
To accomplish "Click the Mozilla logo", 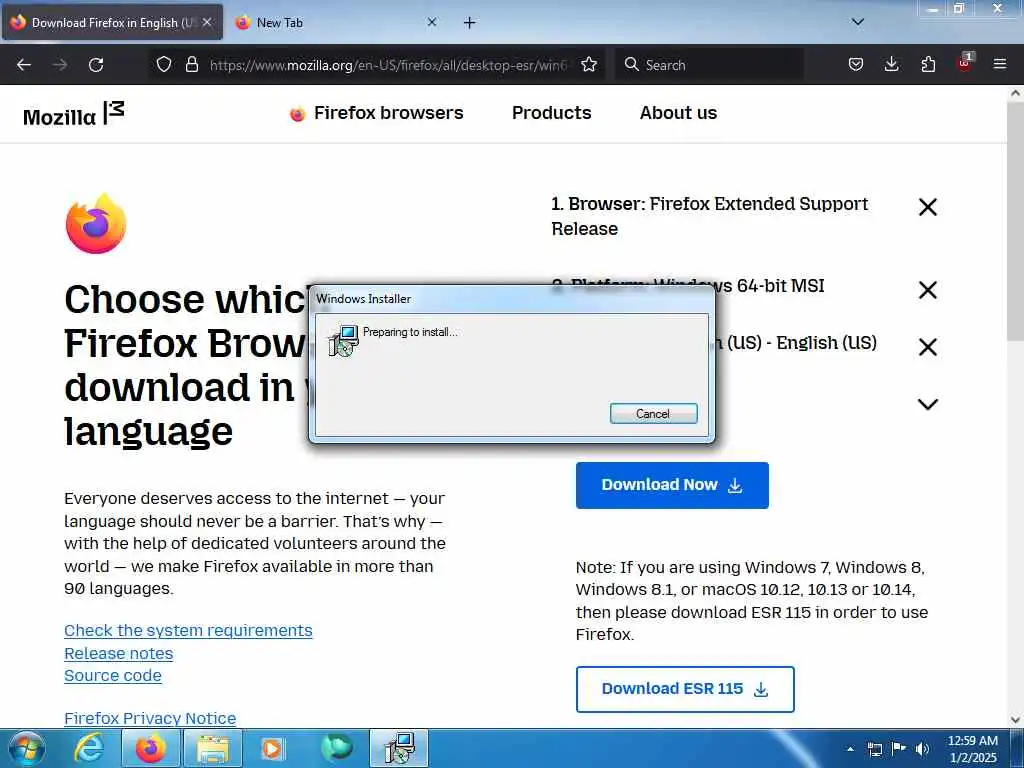I will pos(74,114).
